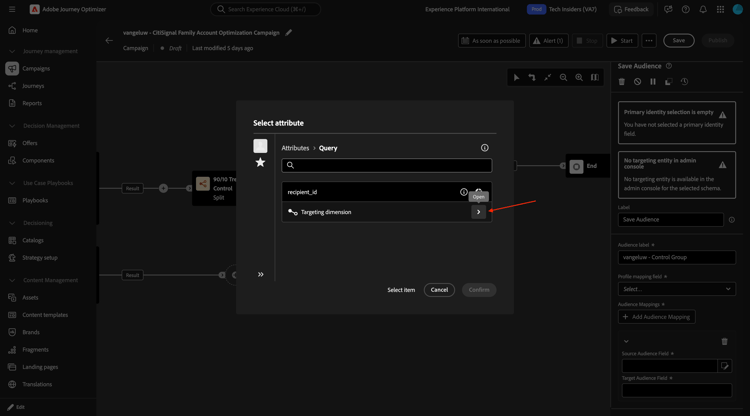
Task: Click the disable activity icon
Action: pos(637,82)
